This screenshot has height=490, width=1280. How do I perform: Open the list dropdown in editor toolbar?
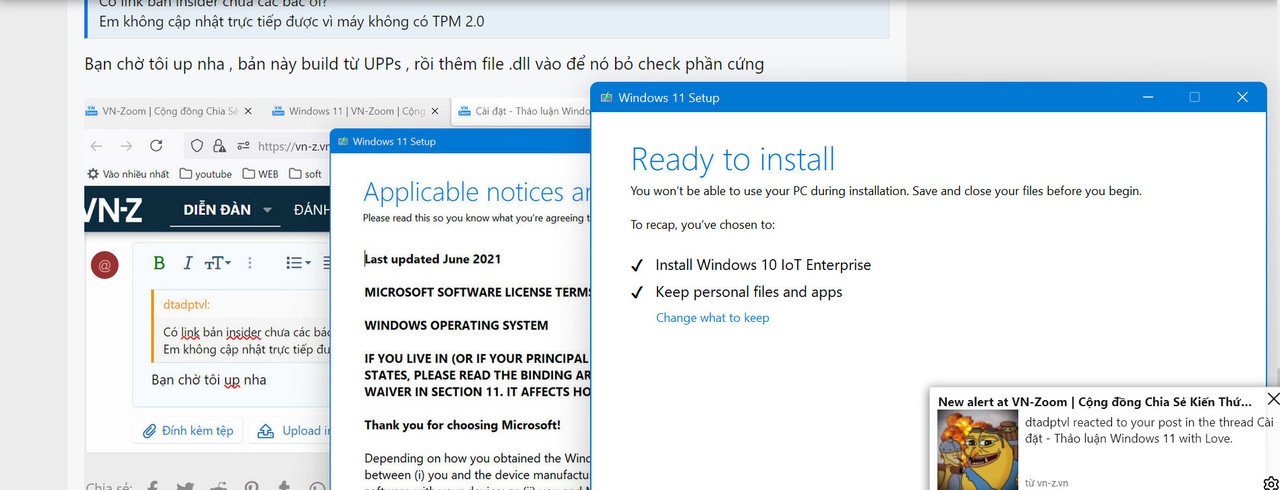[x=297, y=263]
